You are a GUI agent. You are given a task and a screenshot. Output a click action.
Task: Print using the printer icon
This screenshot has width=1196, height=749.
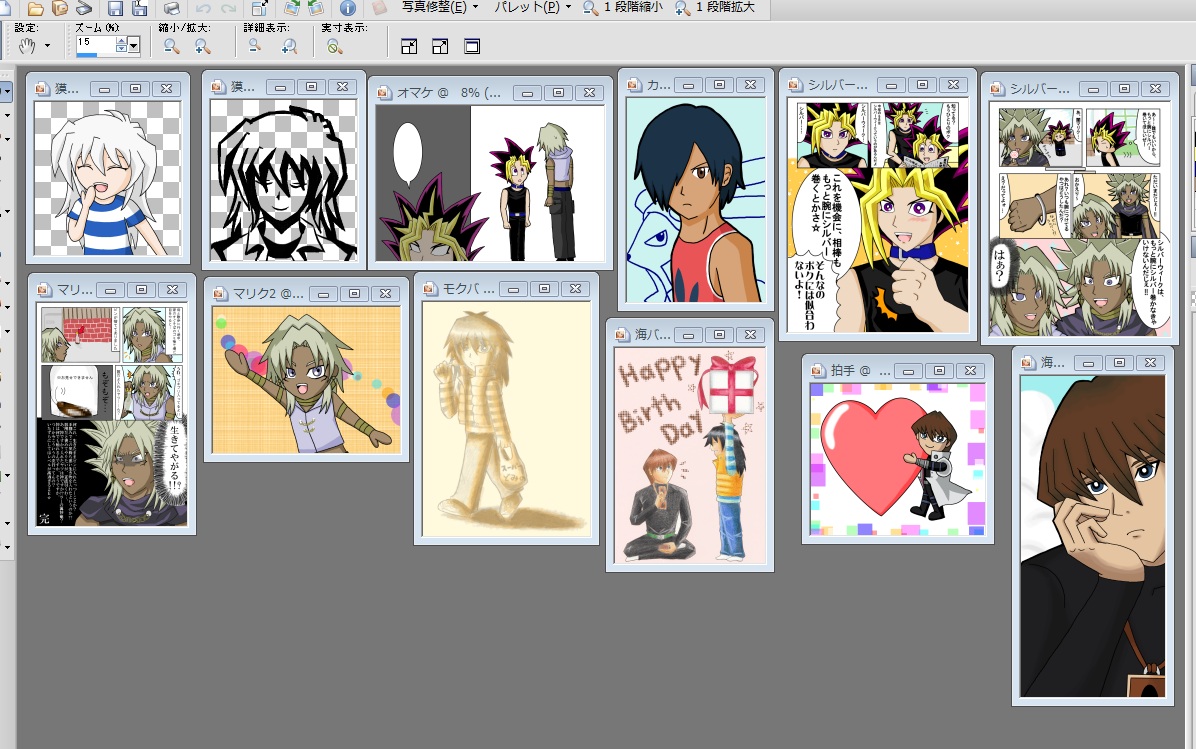point(172,8)
